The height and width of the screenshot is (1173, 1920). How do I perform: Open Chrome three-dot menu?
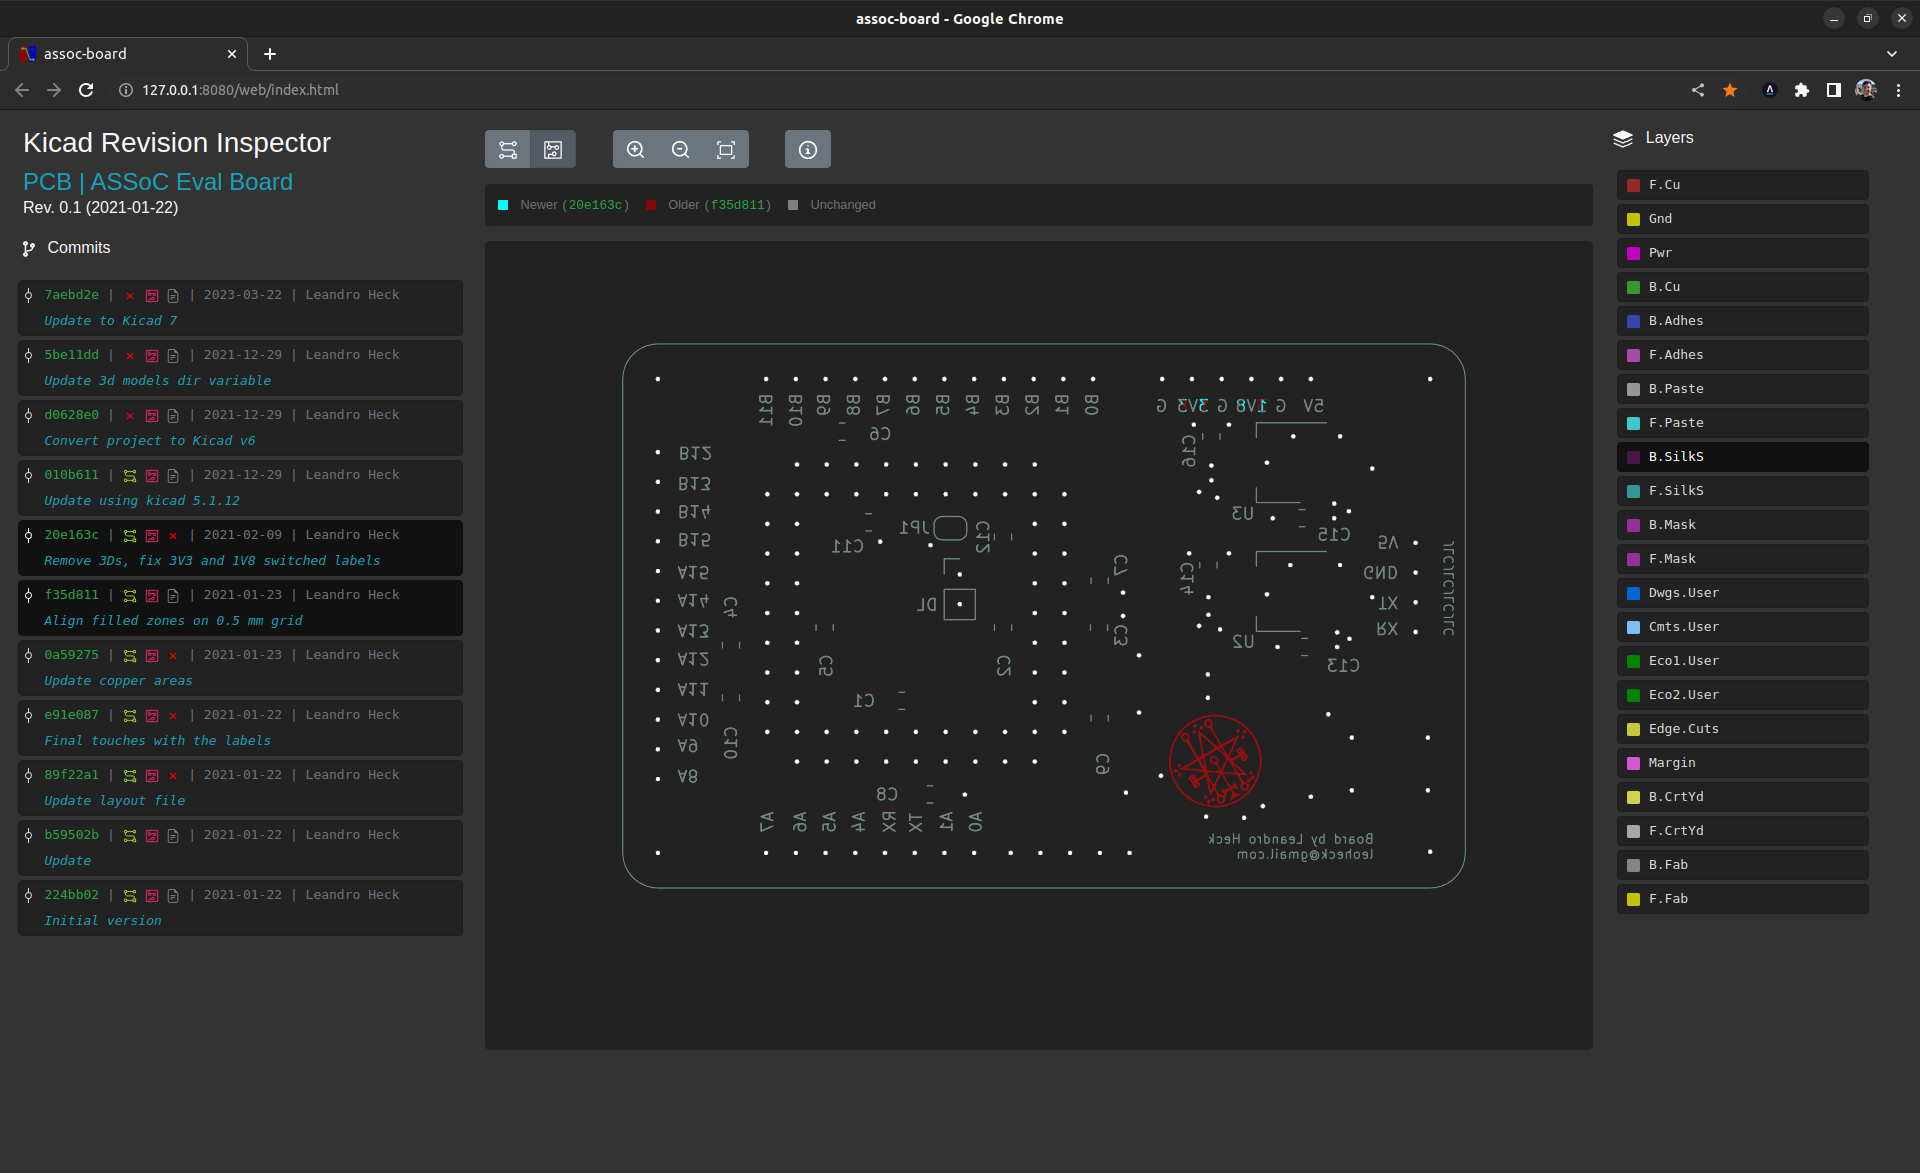click(x=1899, y=90)
